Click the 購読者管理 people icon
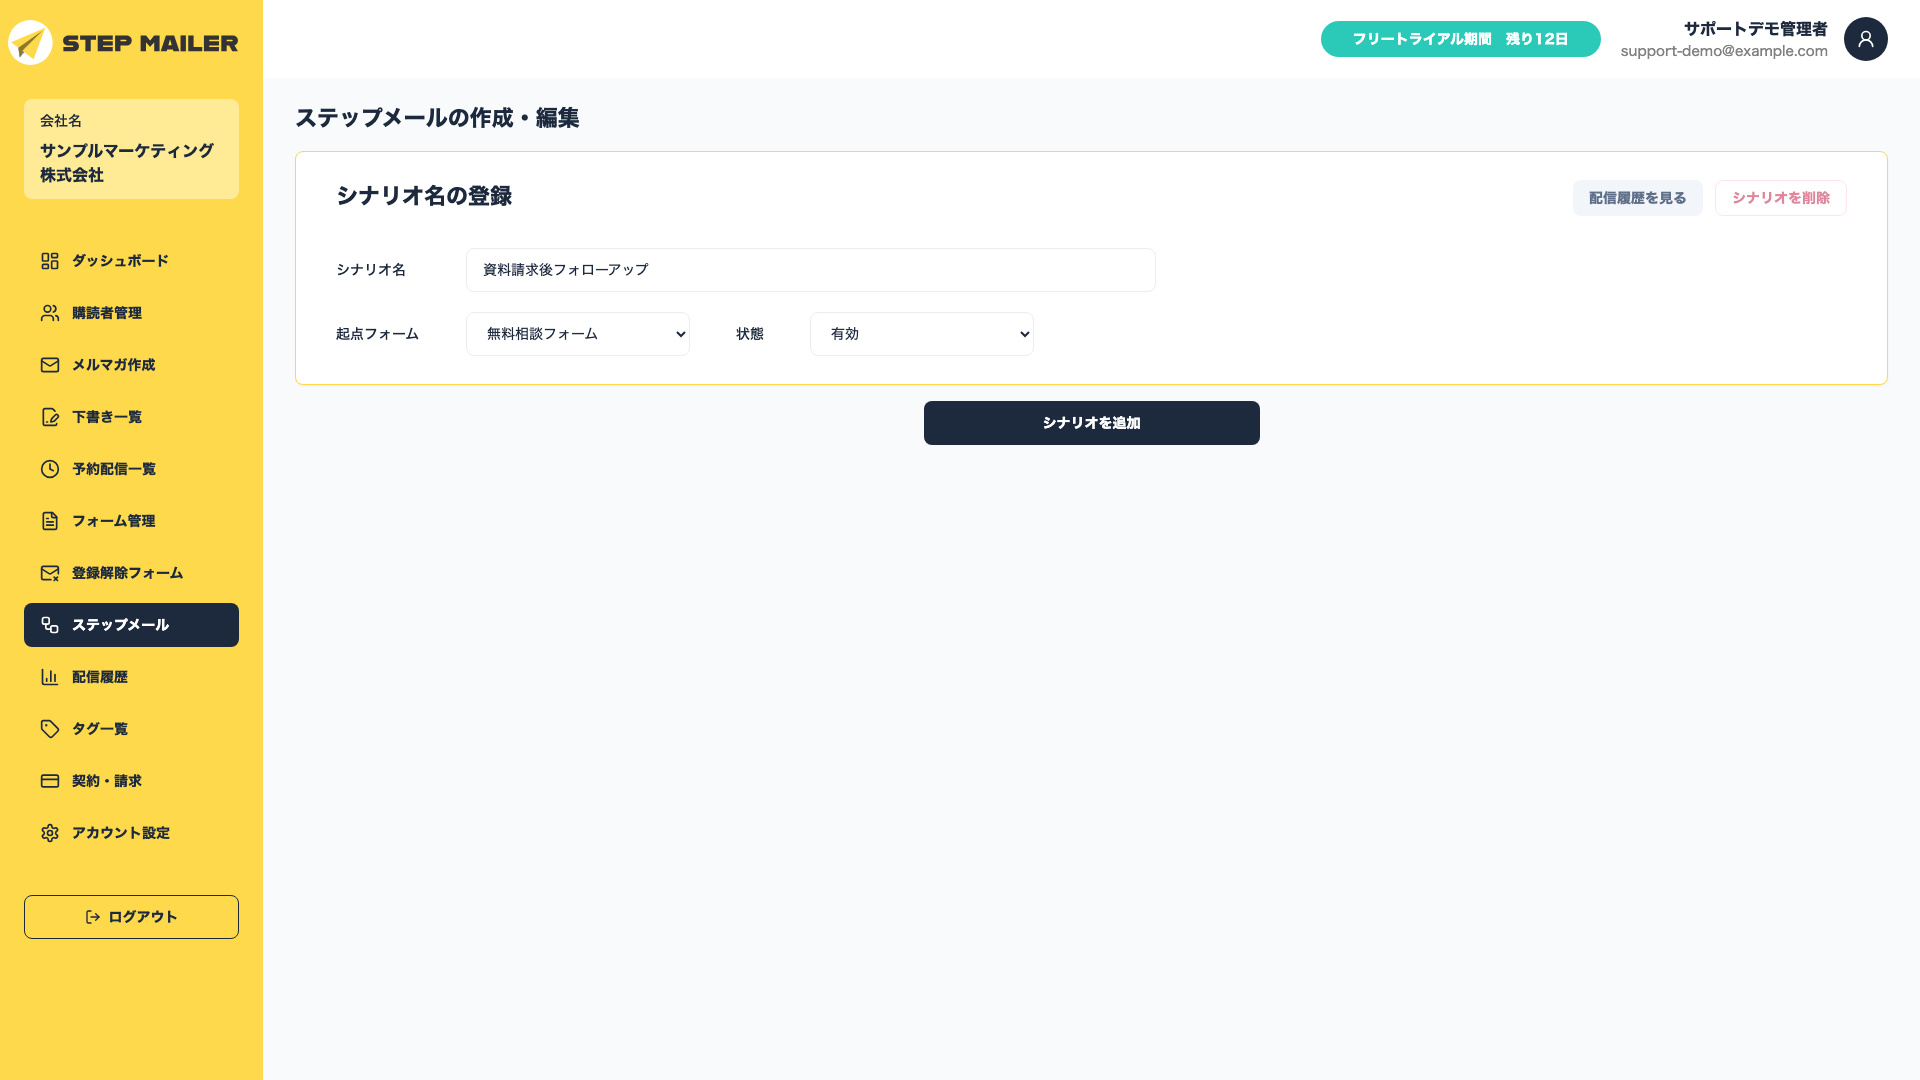 pyautogui.click(x=50, y=313)
